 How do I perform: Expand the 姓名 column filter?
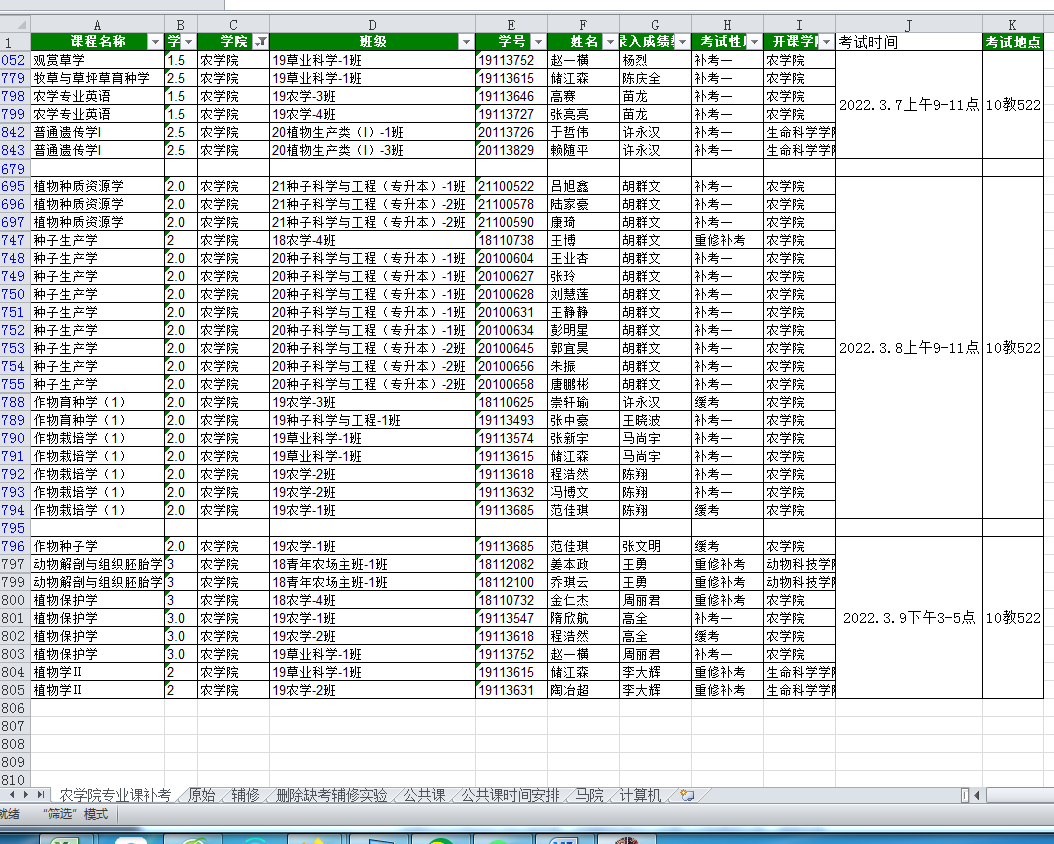[610, 42]
